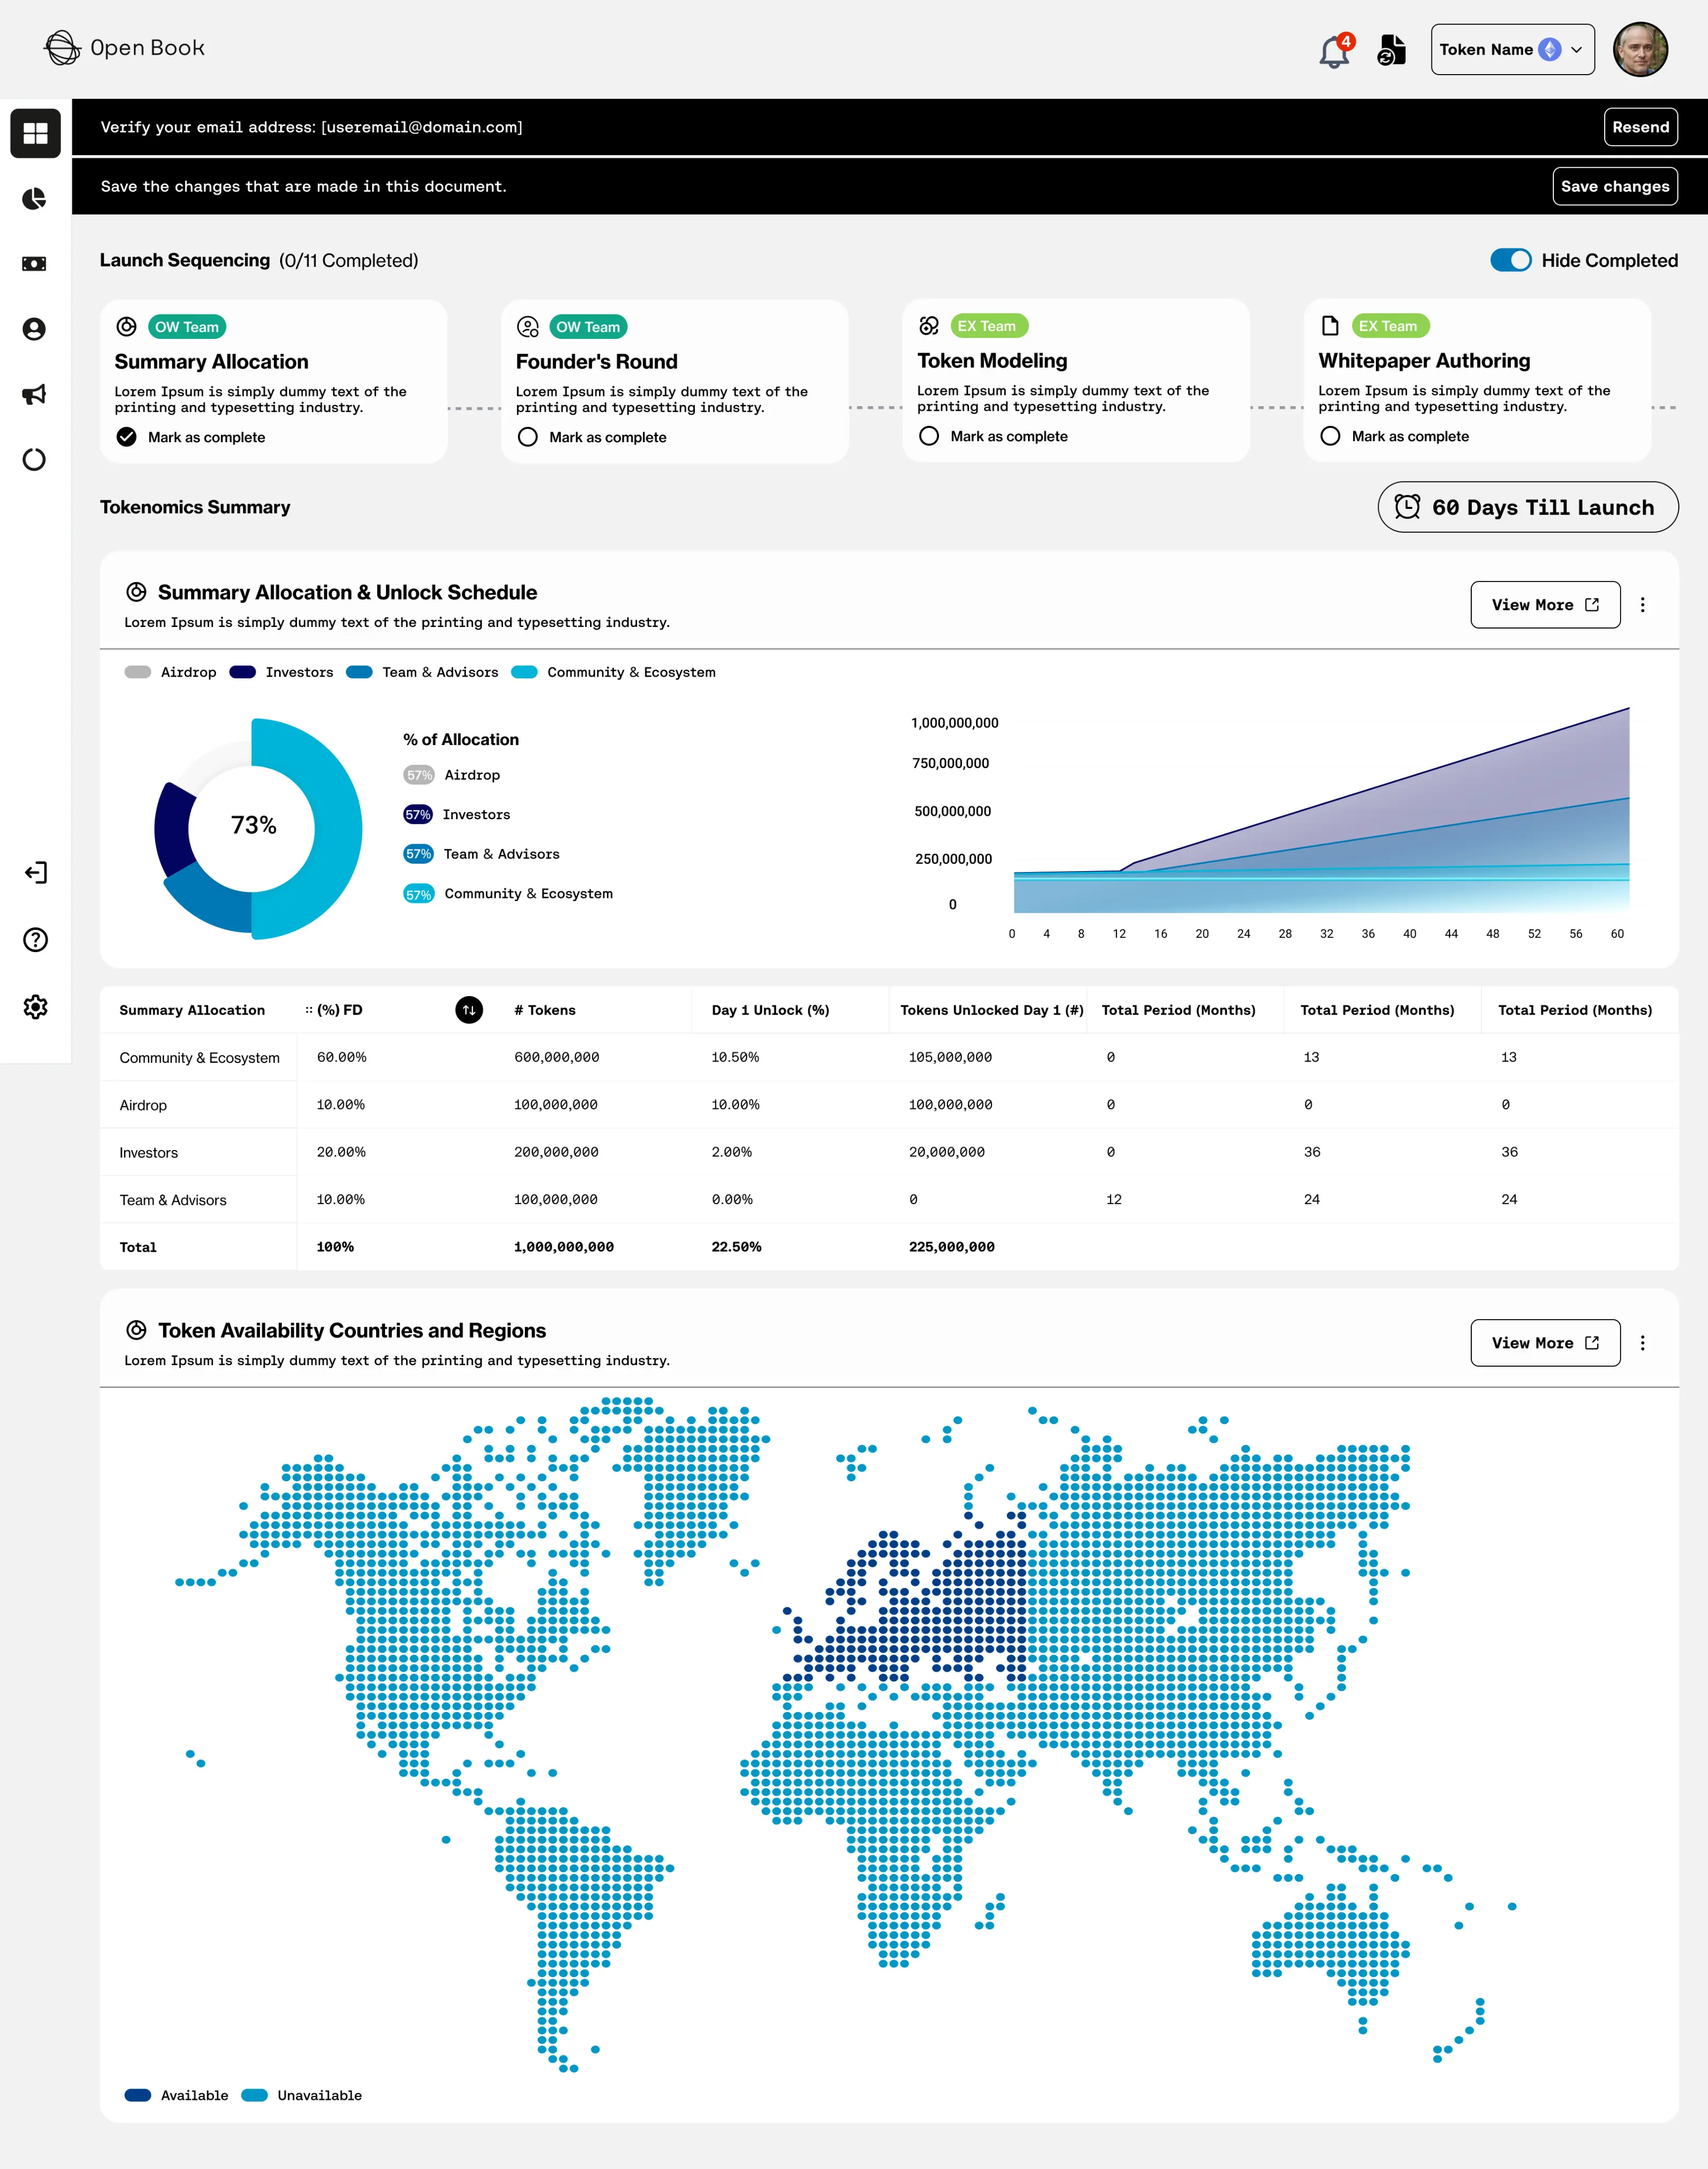
Task: Click the 60 Days Till Launch pill
Action: 1527,507
